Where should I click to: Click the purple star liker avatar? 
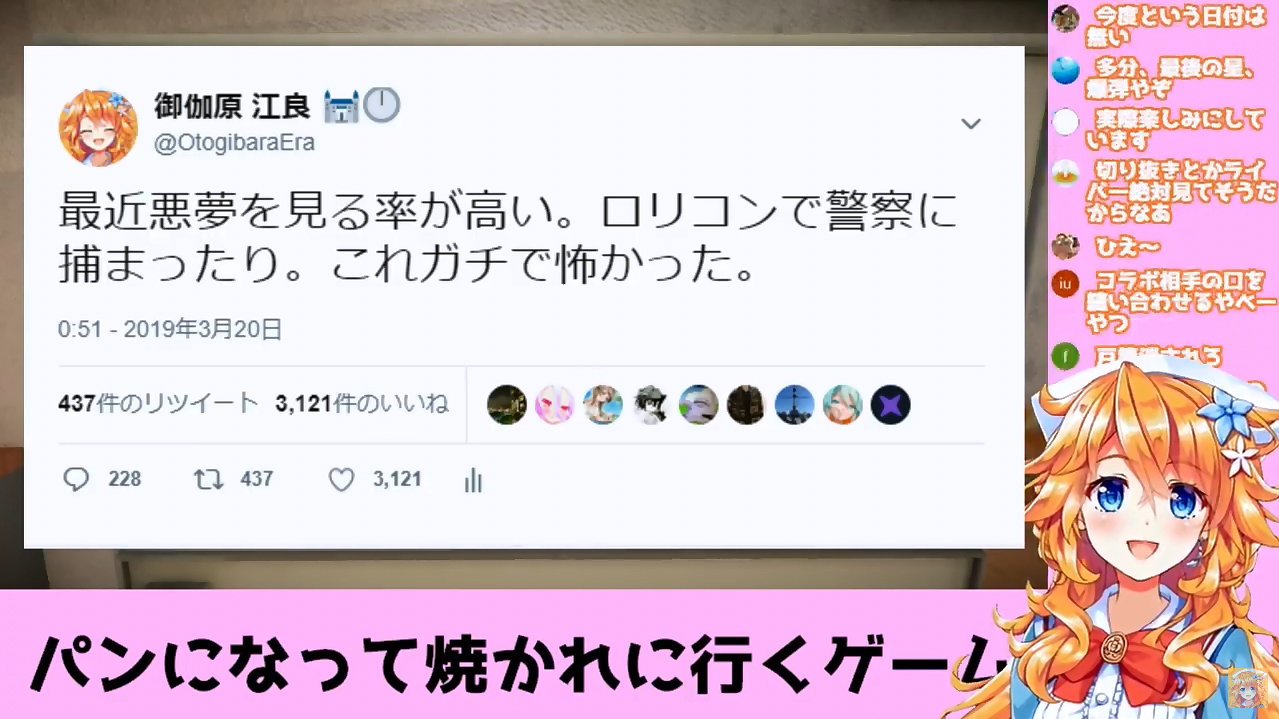tap(890, 405)
